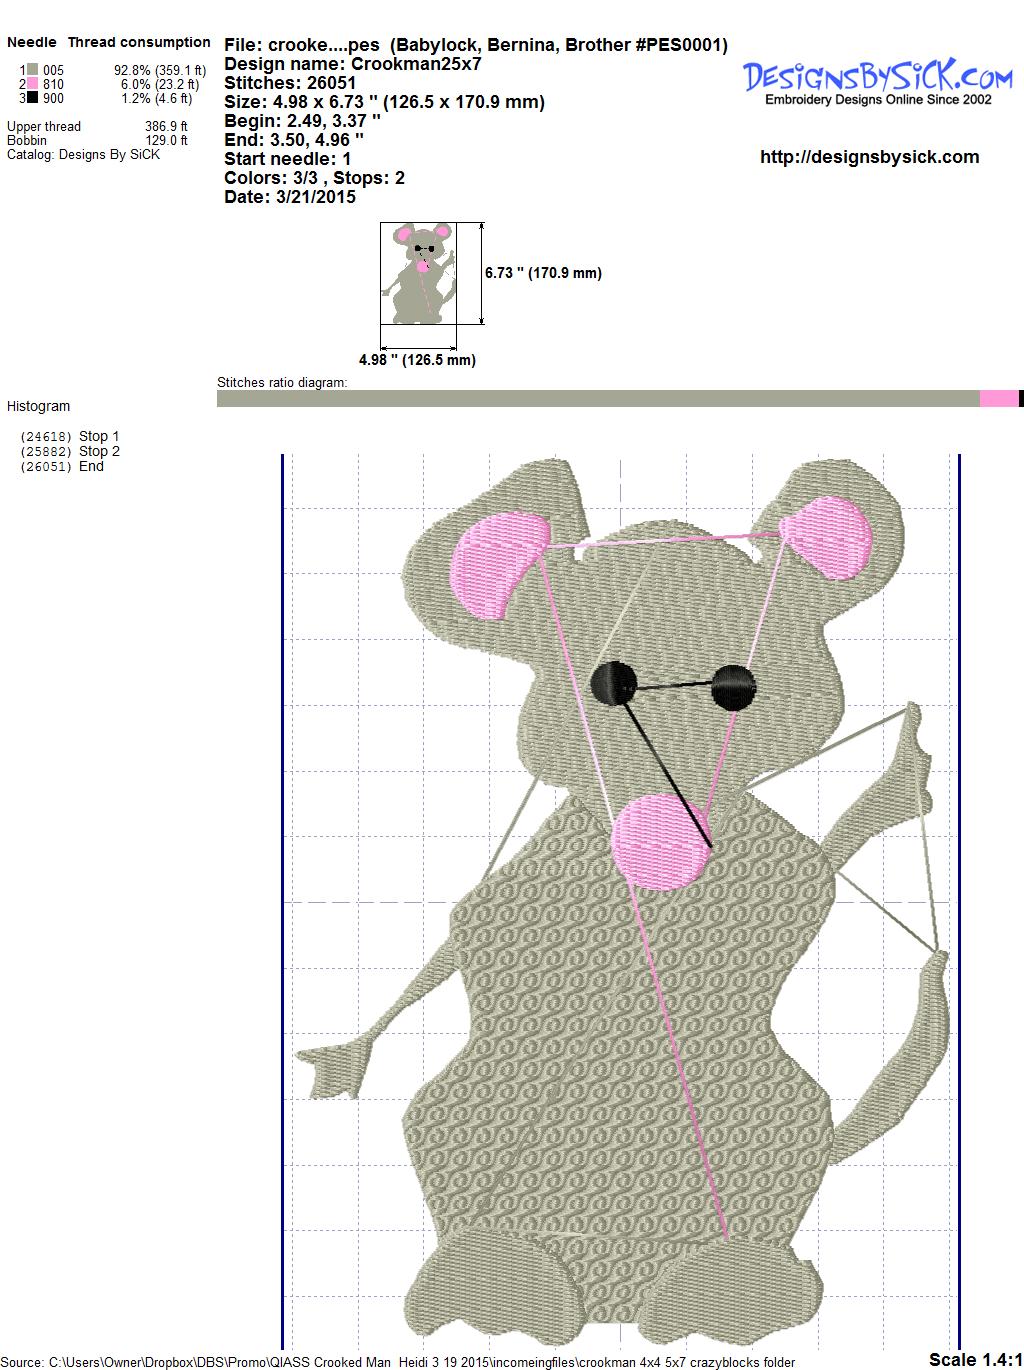This screenshot has width=1024, height=1370.
Task: Pick the black 900 thread swatch
Action: (32, 98)
